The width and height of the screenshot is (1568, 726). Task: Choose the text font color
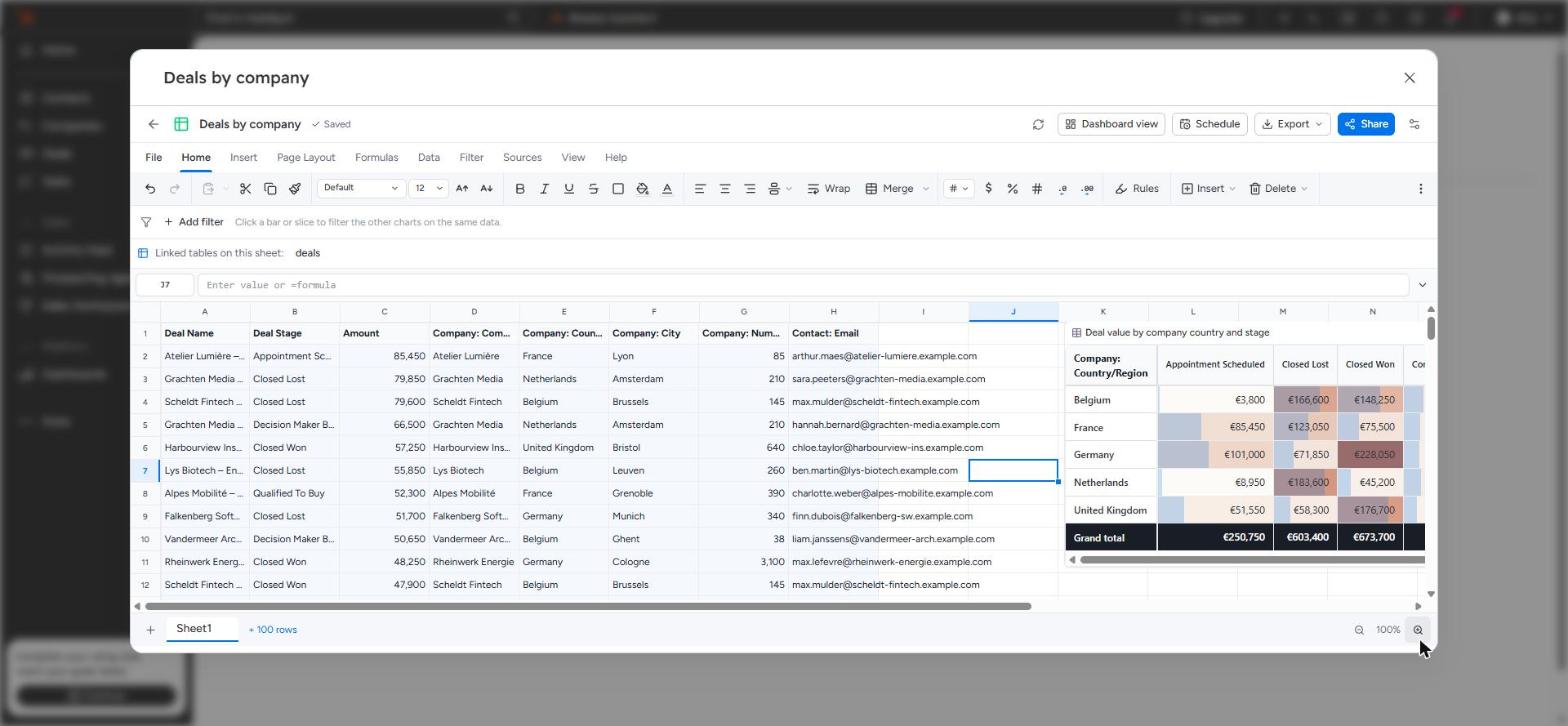tap(667, 189)
